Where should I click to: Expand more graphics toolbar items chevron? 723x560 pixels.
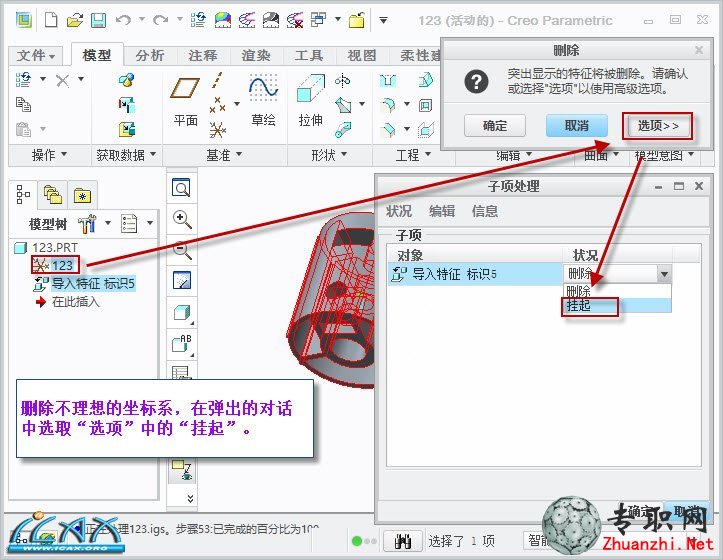point(190,498)
